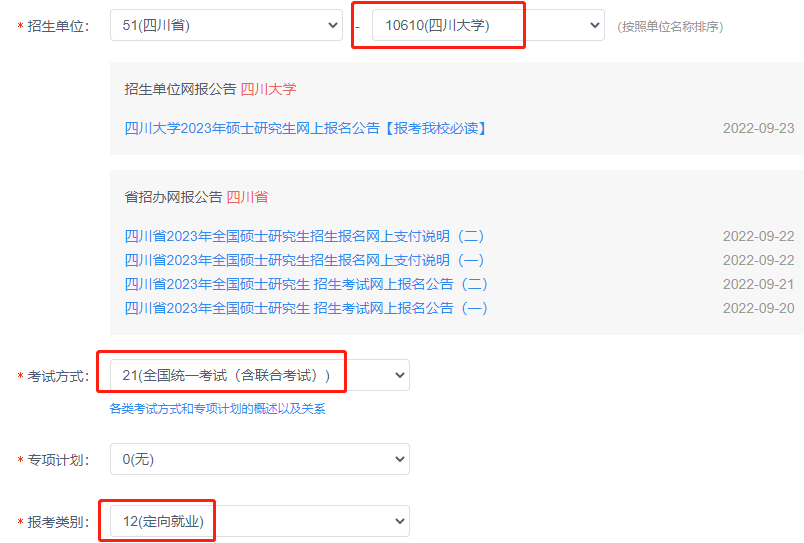Click the (按照单位名称排序) note

[x=670, y=27]
